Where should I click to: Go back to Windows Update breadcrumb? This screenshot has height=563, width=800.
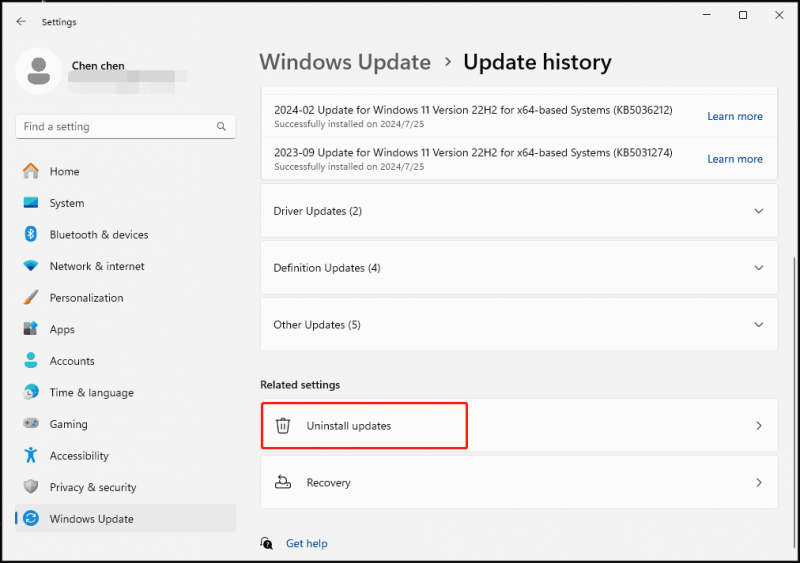point(345,62)
